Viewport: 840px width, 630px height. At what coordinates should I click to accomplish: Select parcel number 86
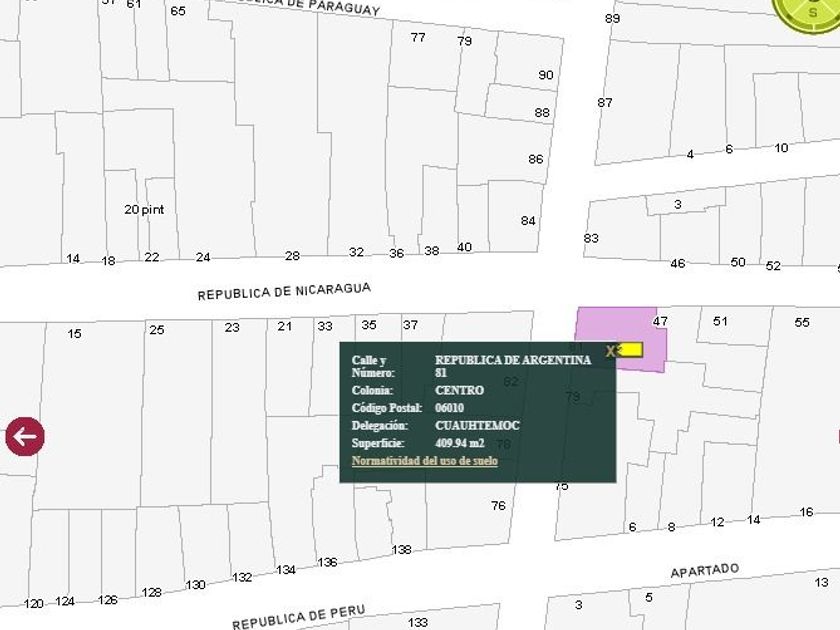(x=535, y=159)
